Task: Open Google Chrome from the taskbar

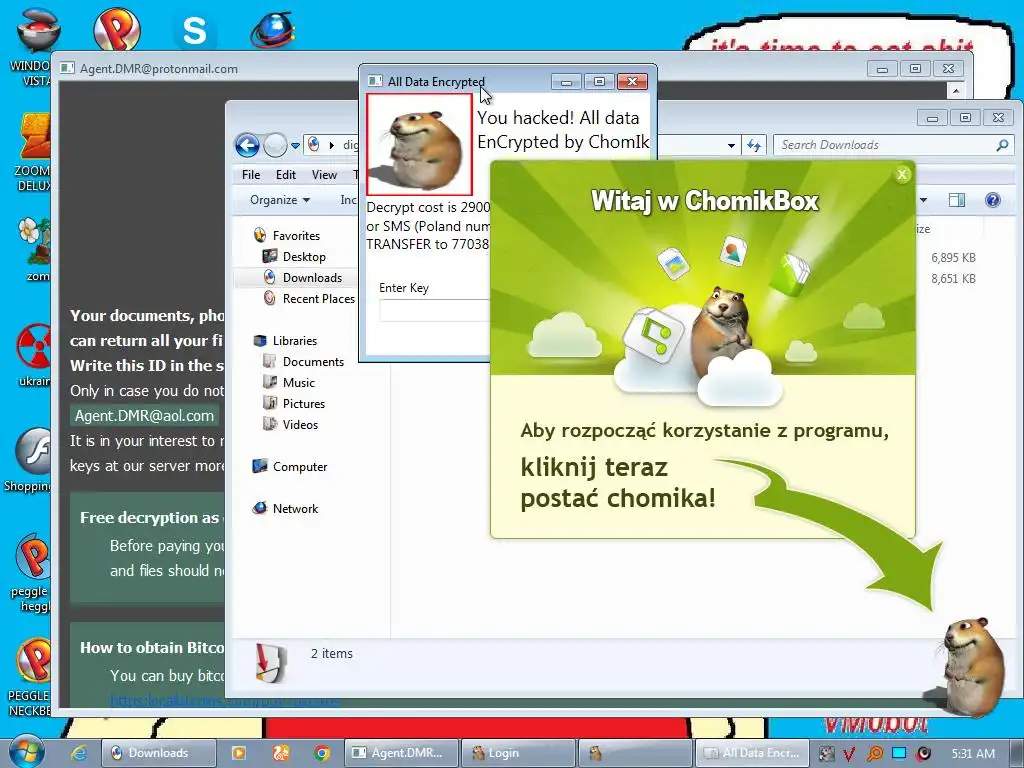Action: pyautogui.click(x=321, y=753)
